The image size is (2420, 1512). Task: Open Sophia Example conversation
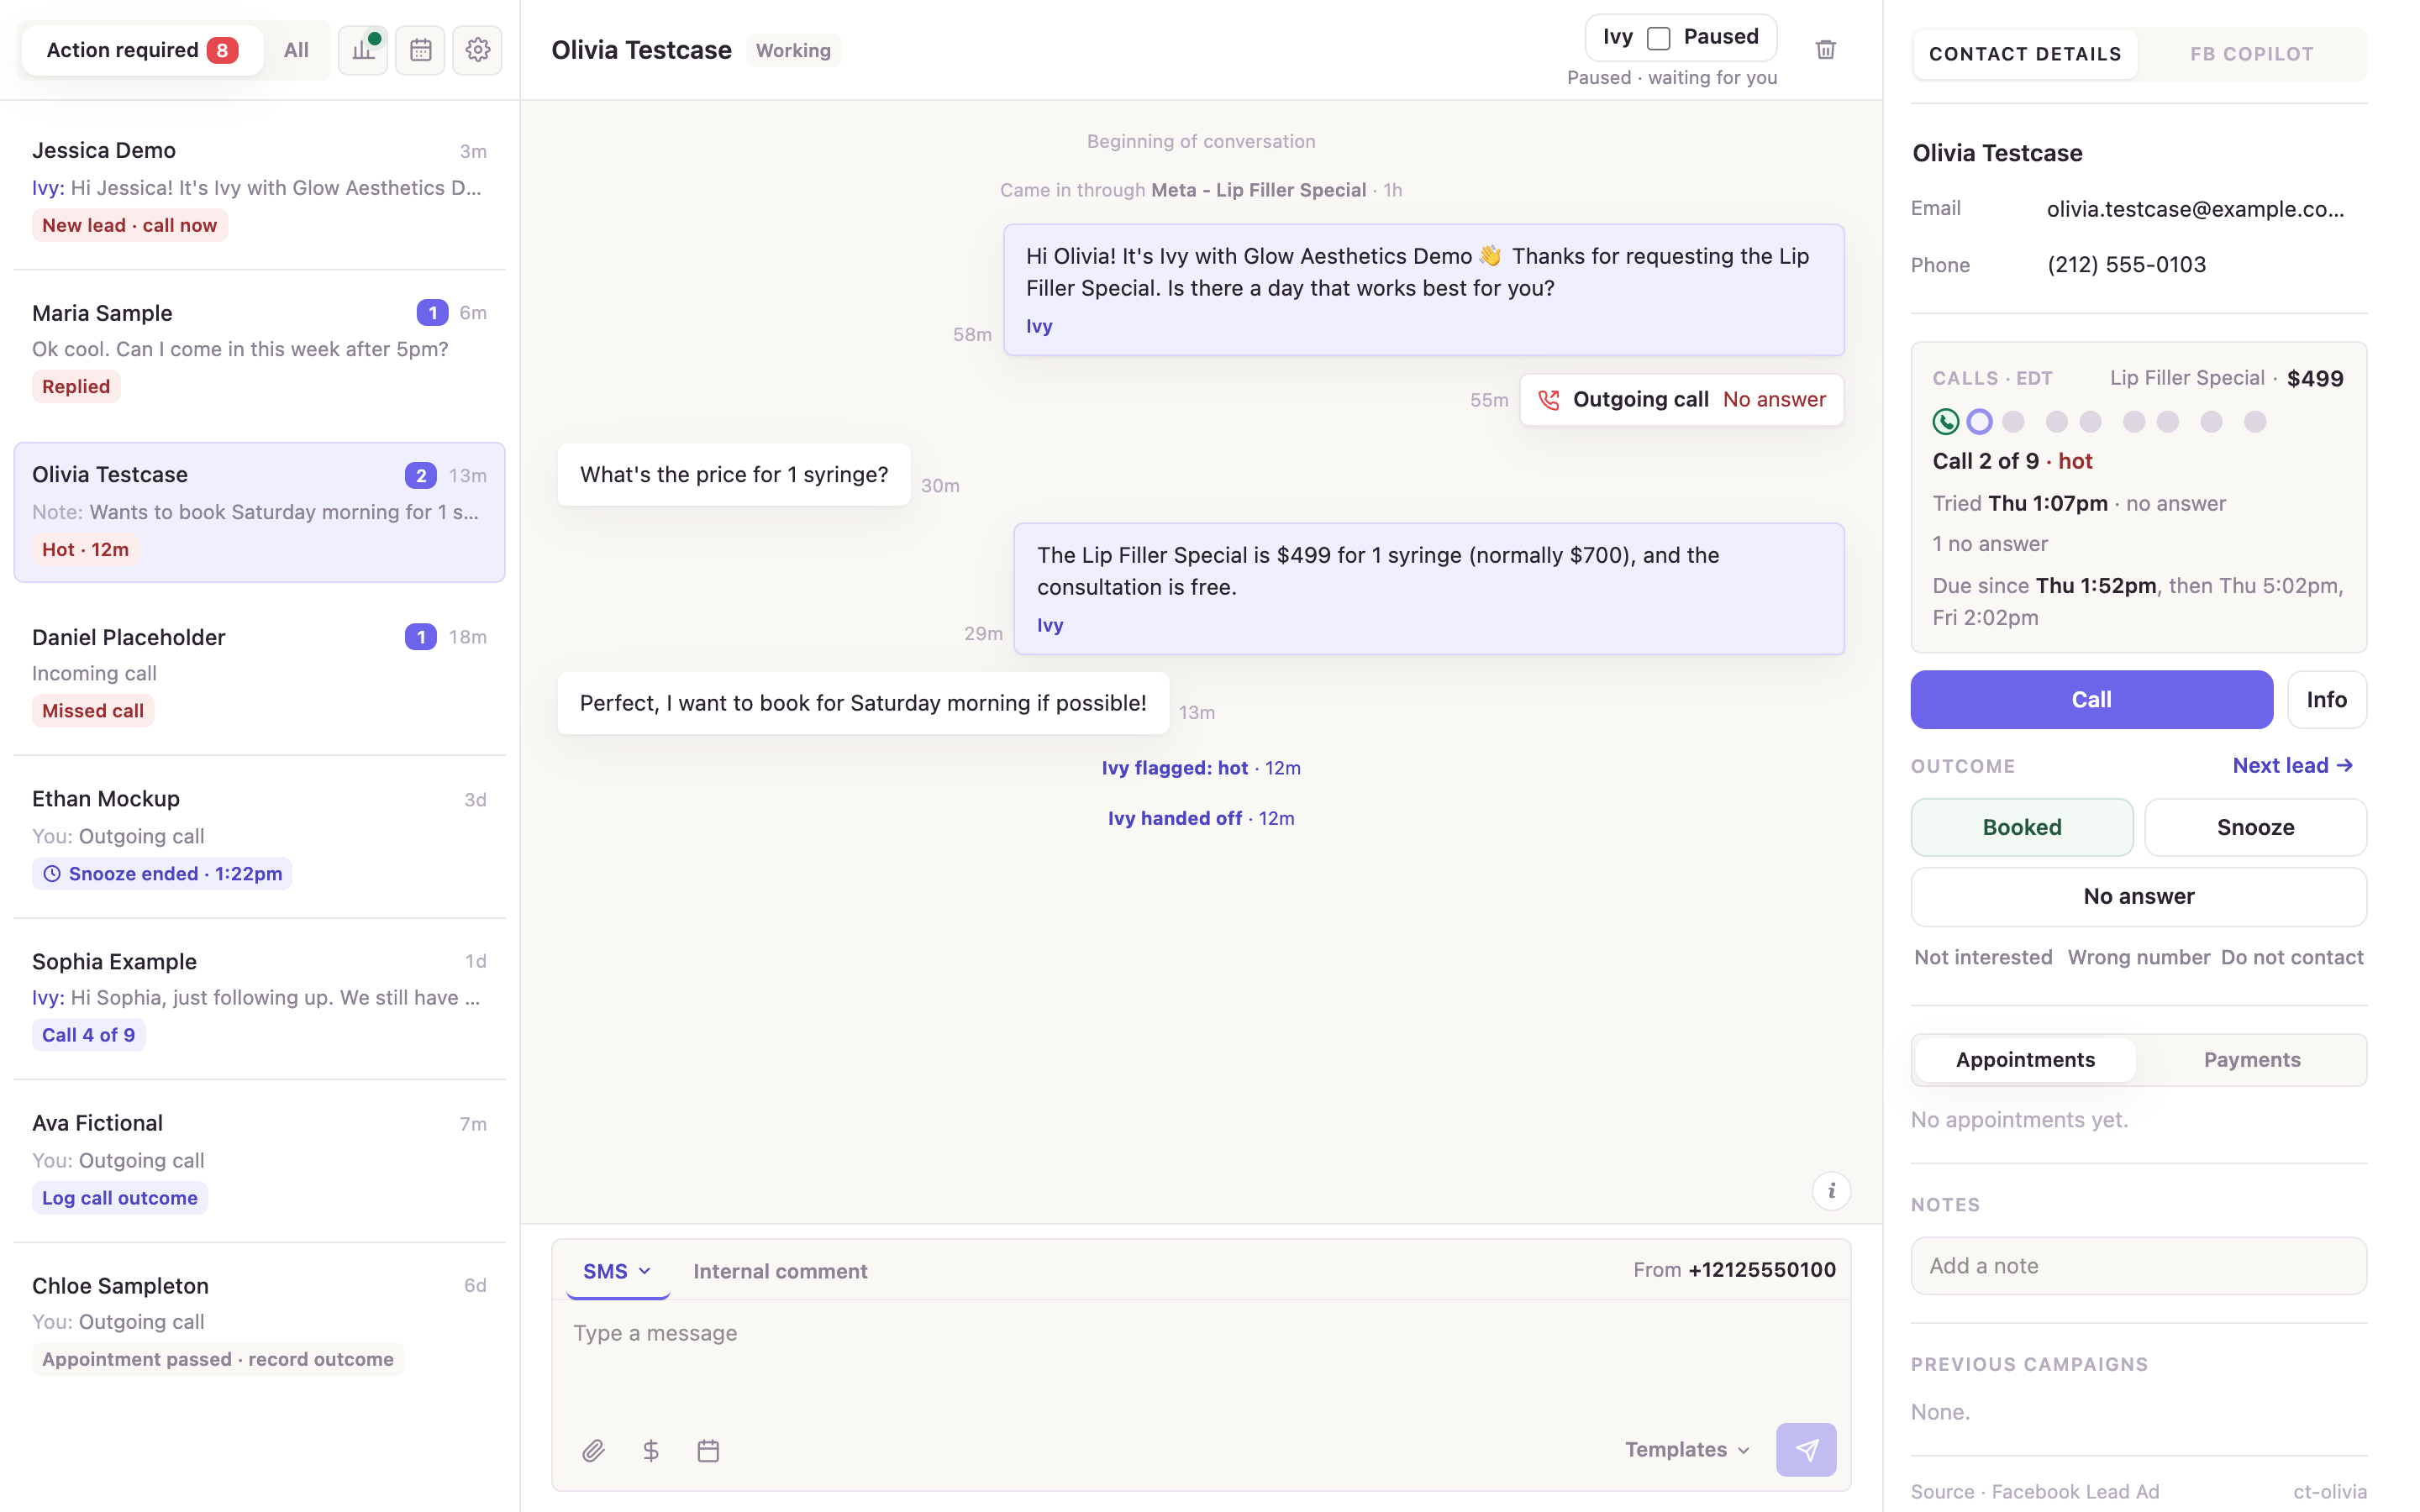[x=259, y=997]
